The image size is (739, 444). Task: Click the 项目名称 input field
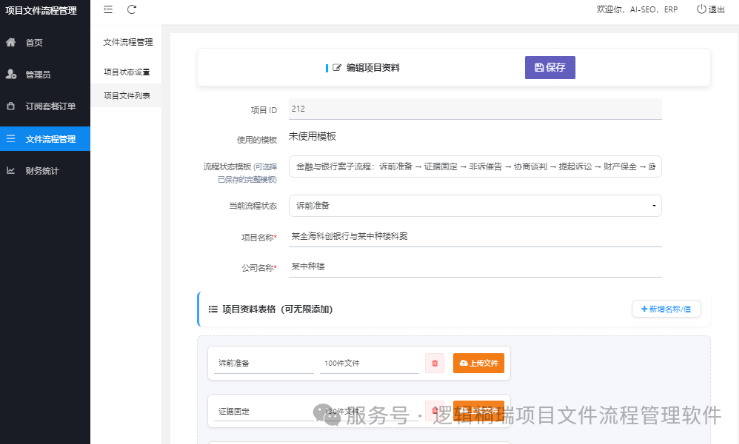click(x=475, y=237)
